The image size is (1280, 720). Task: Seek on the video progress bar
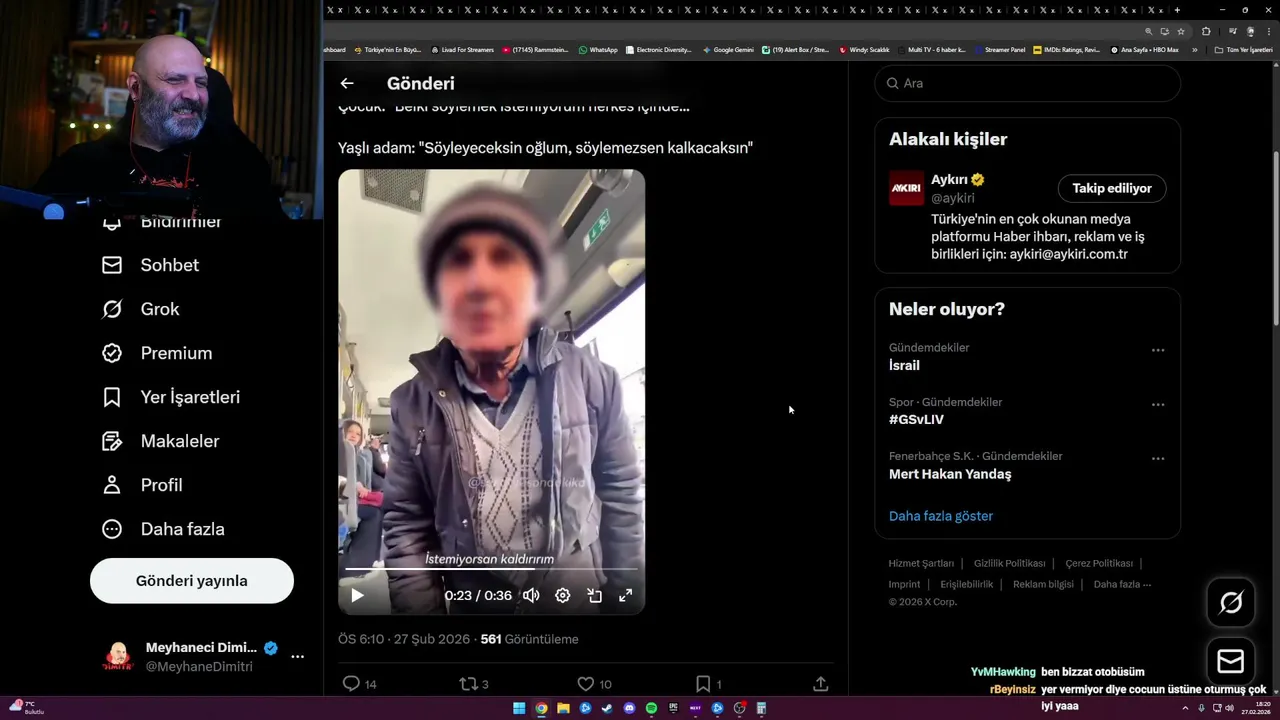491,569
